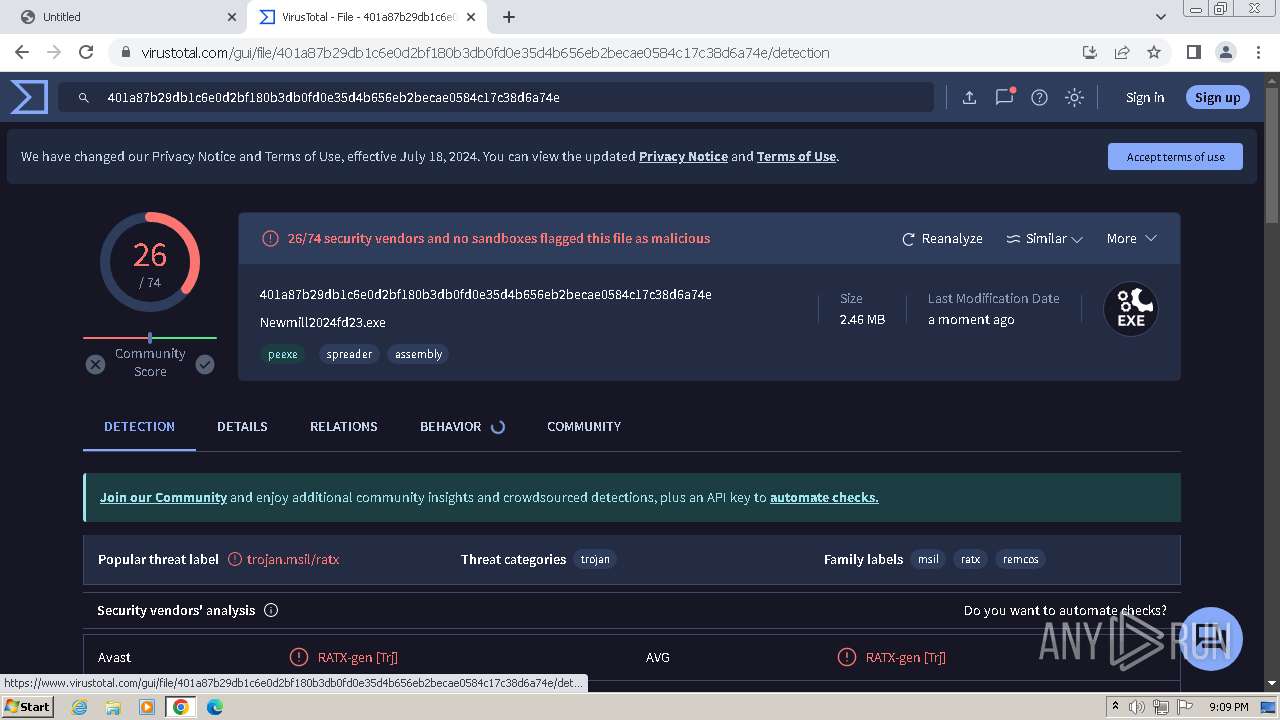
Task: Click the taskbar clock showing 9:09 PM
Action: coord(1228,707)
